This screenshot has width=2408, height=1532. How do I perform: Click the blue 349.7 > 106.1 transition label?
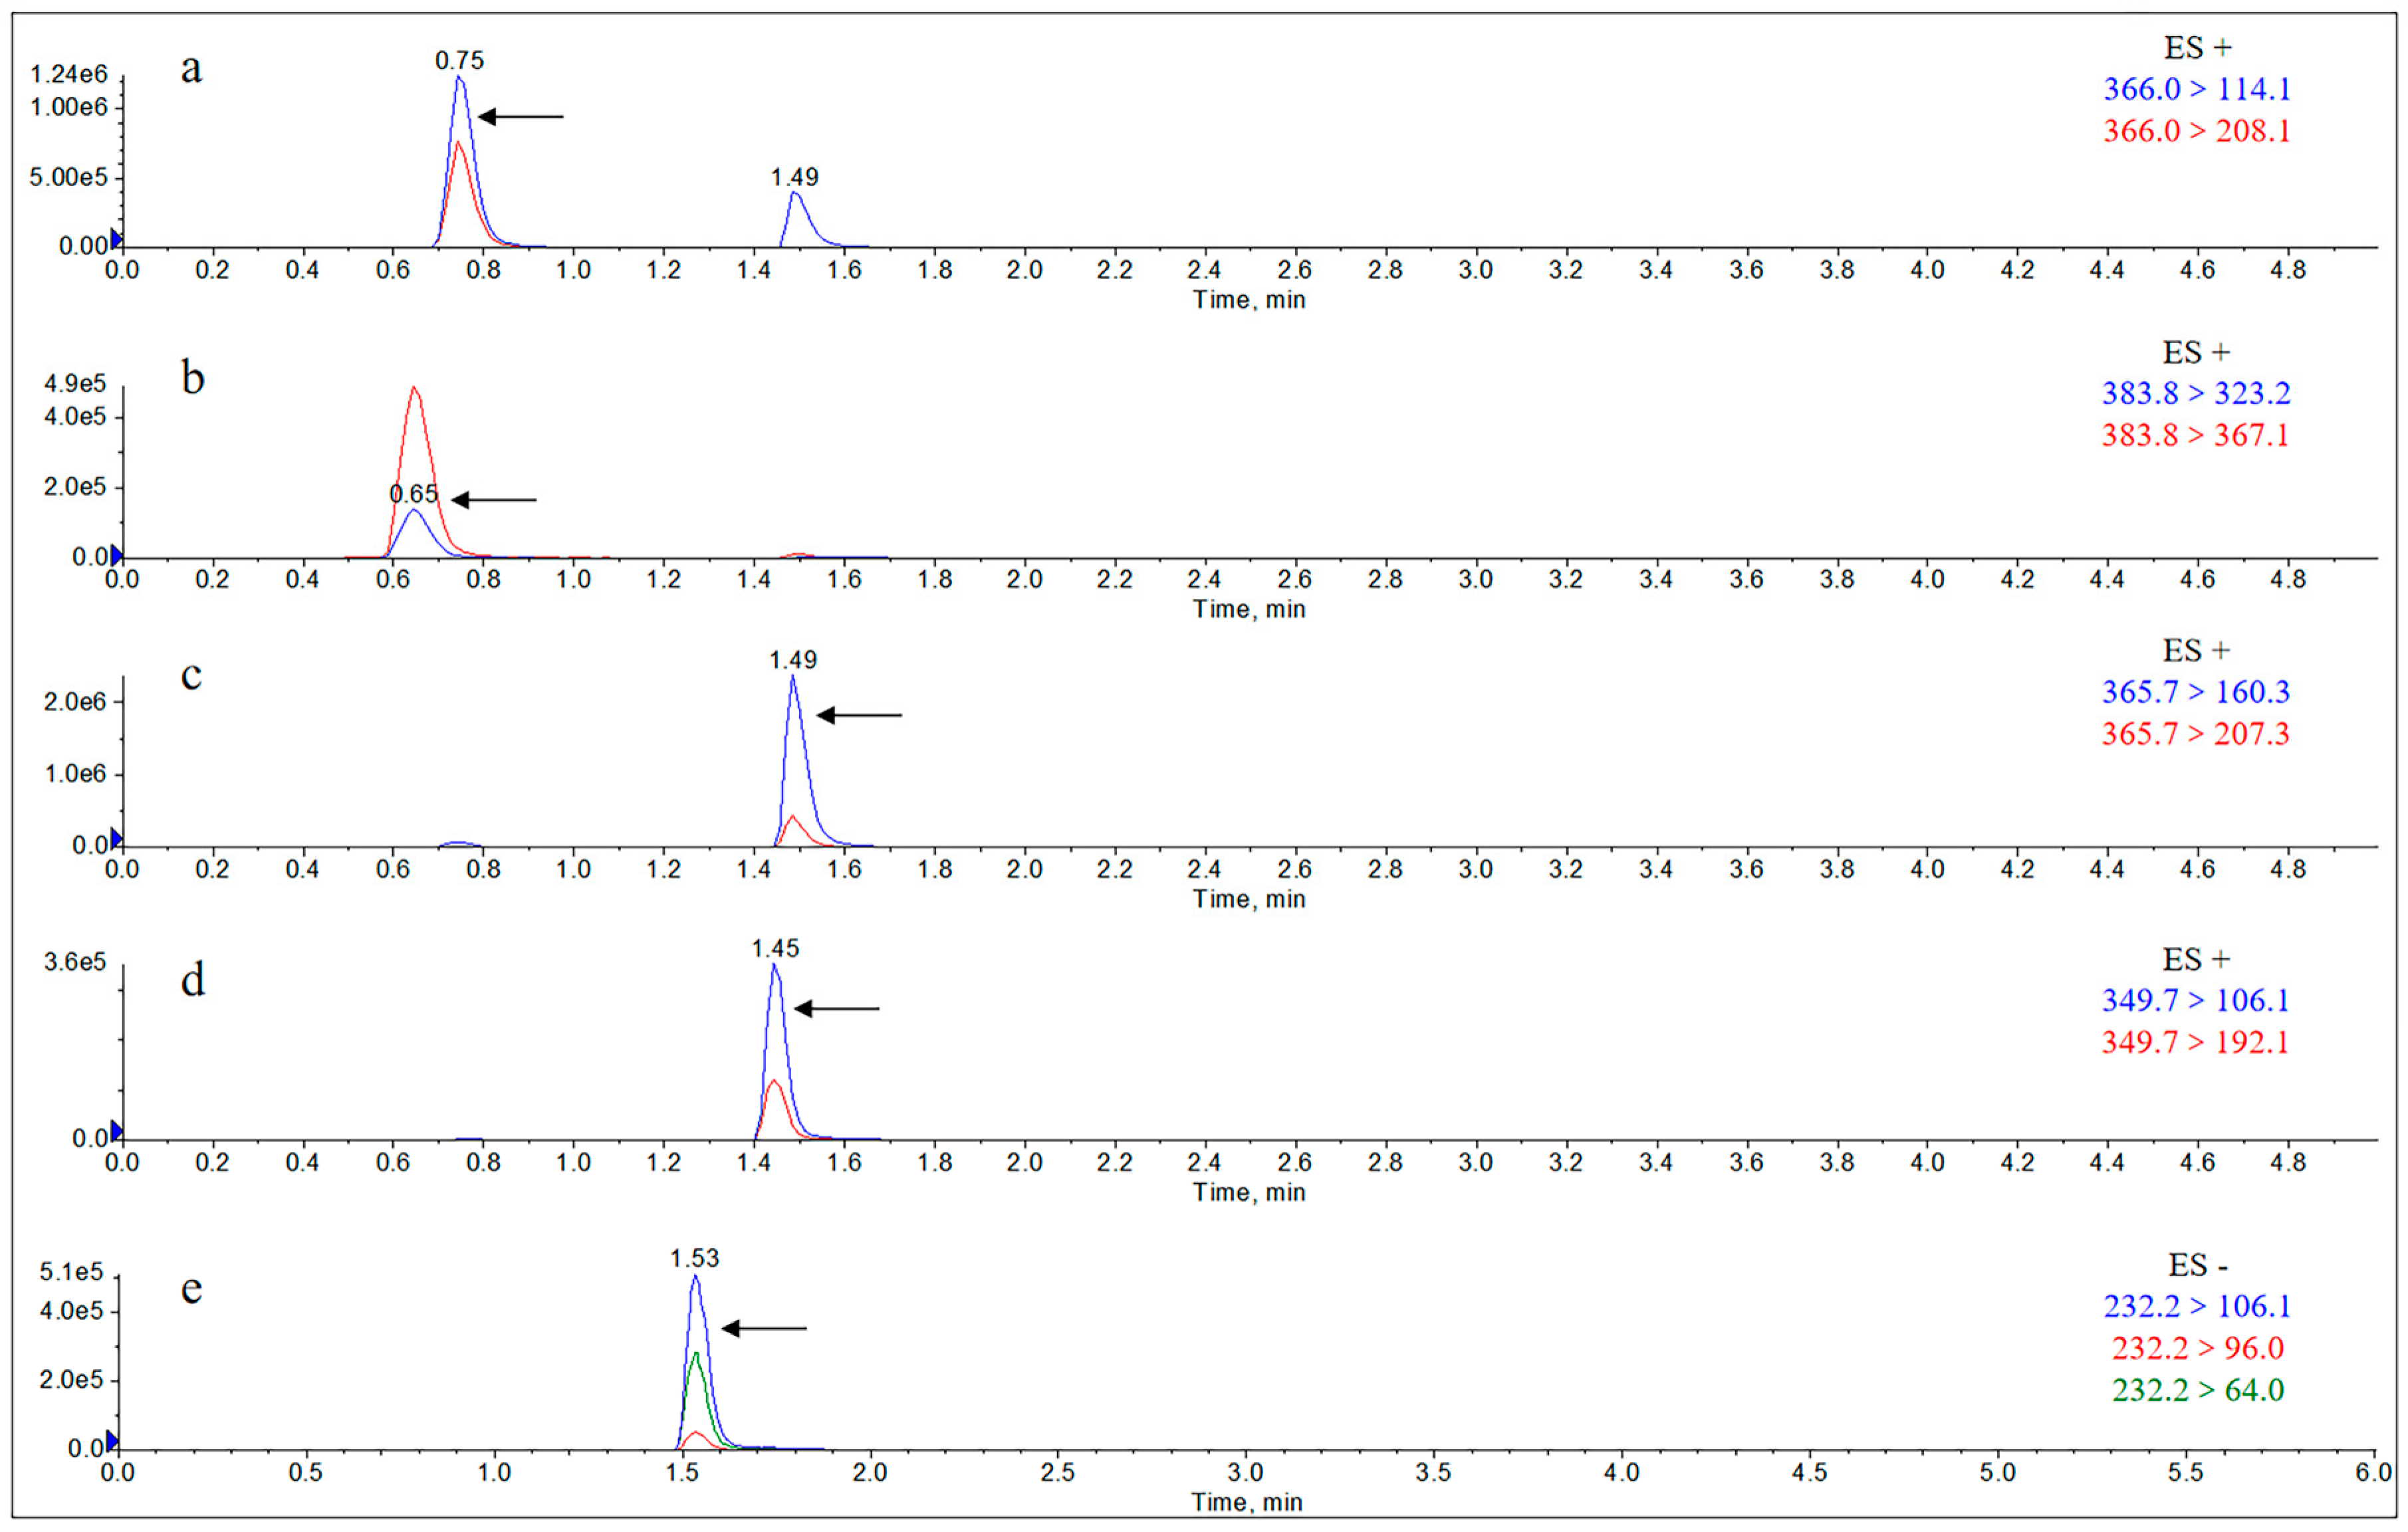(2195, 1000)
